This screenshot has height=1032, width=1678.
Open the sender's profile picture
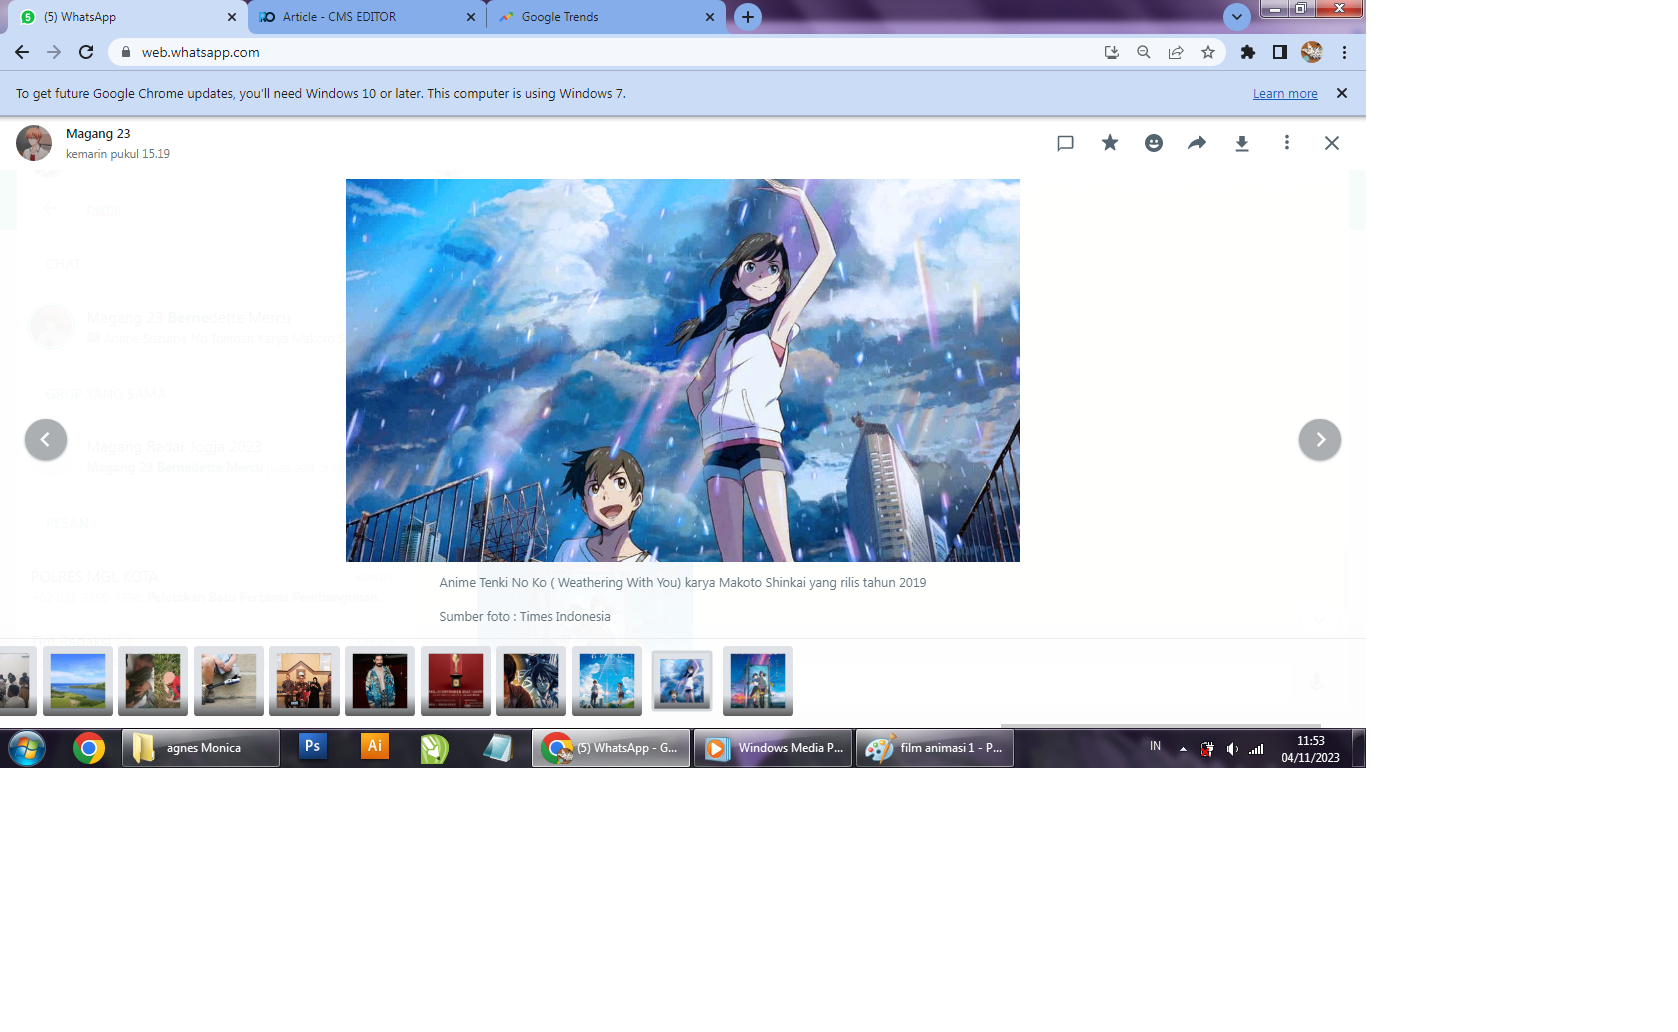point(34,143)
